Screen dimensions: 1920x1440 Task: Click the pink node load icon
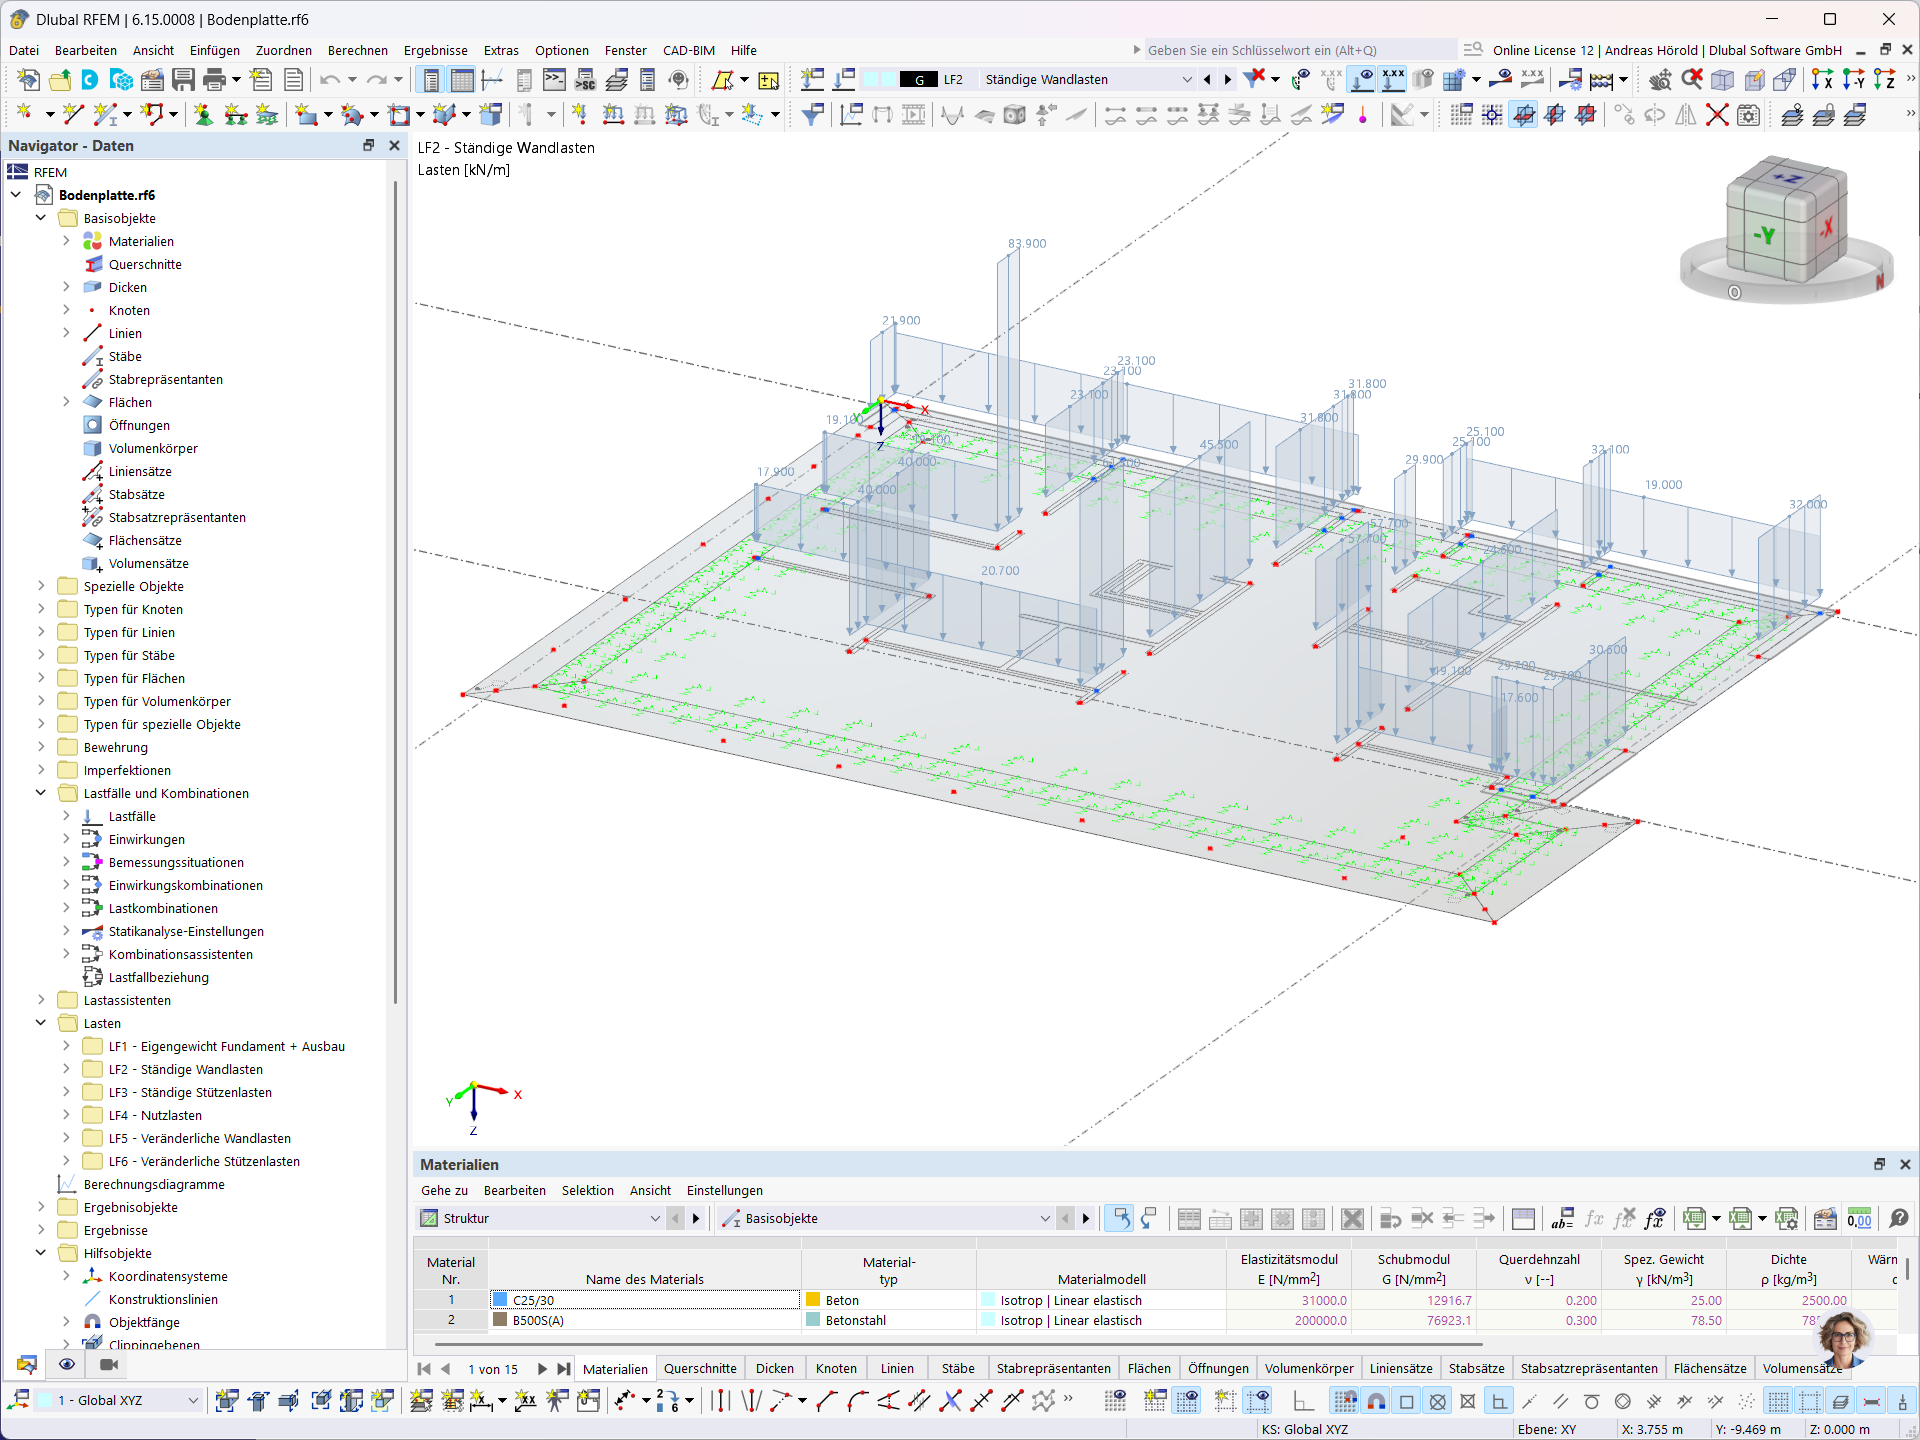coord(1363,115)
